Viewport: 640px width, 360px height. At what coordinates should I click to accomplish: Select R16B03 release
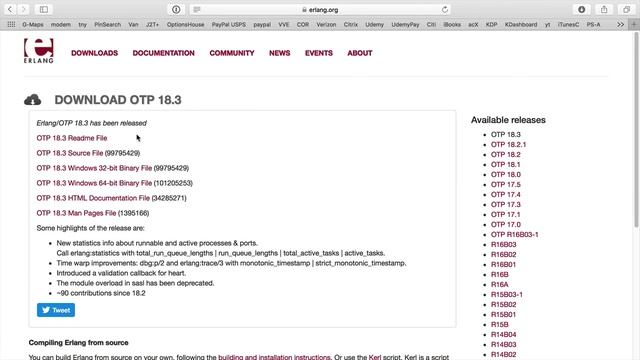tap(503, 244)
